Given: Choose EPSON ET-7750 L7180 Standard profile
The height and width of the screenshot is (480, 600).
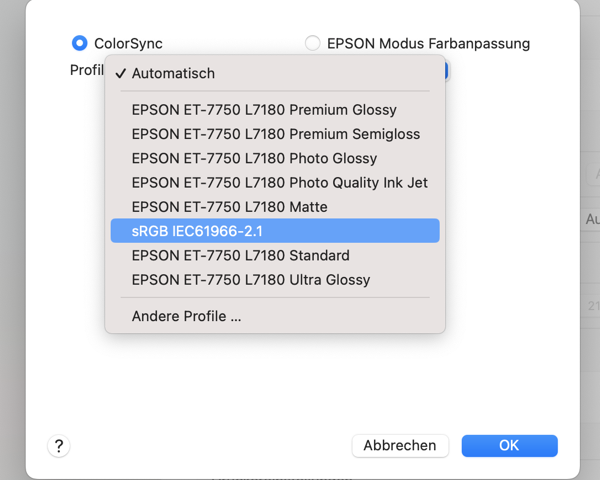Looking at the screenshot, I should coord(275,255).
